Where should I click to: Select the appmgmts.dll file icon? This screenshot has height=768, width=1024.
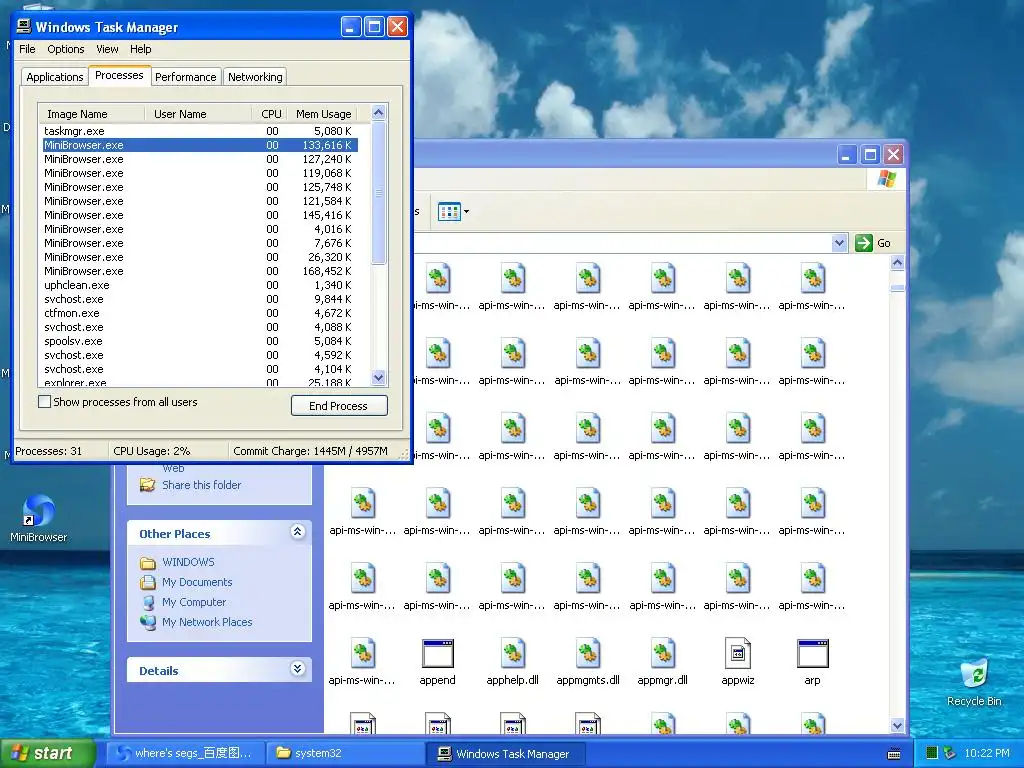pyautogui.click(x=588, y=654)
